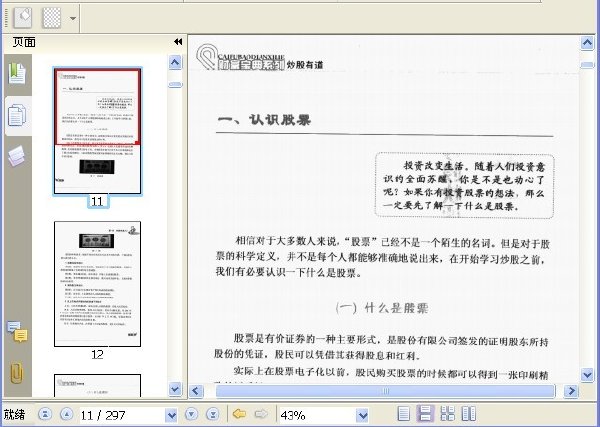
Task: Click the page number field 11 / 297
Action: point(122,415)
